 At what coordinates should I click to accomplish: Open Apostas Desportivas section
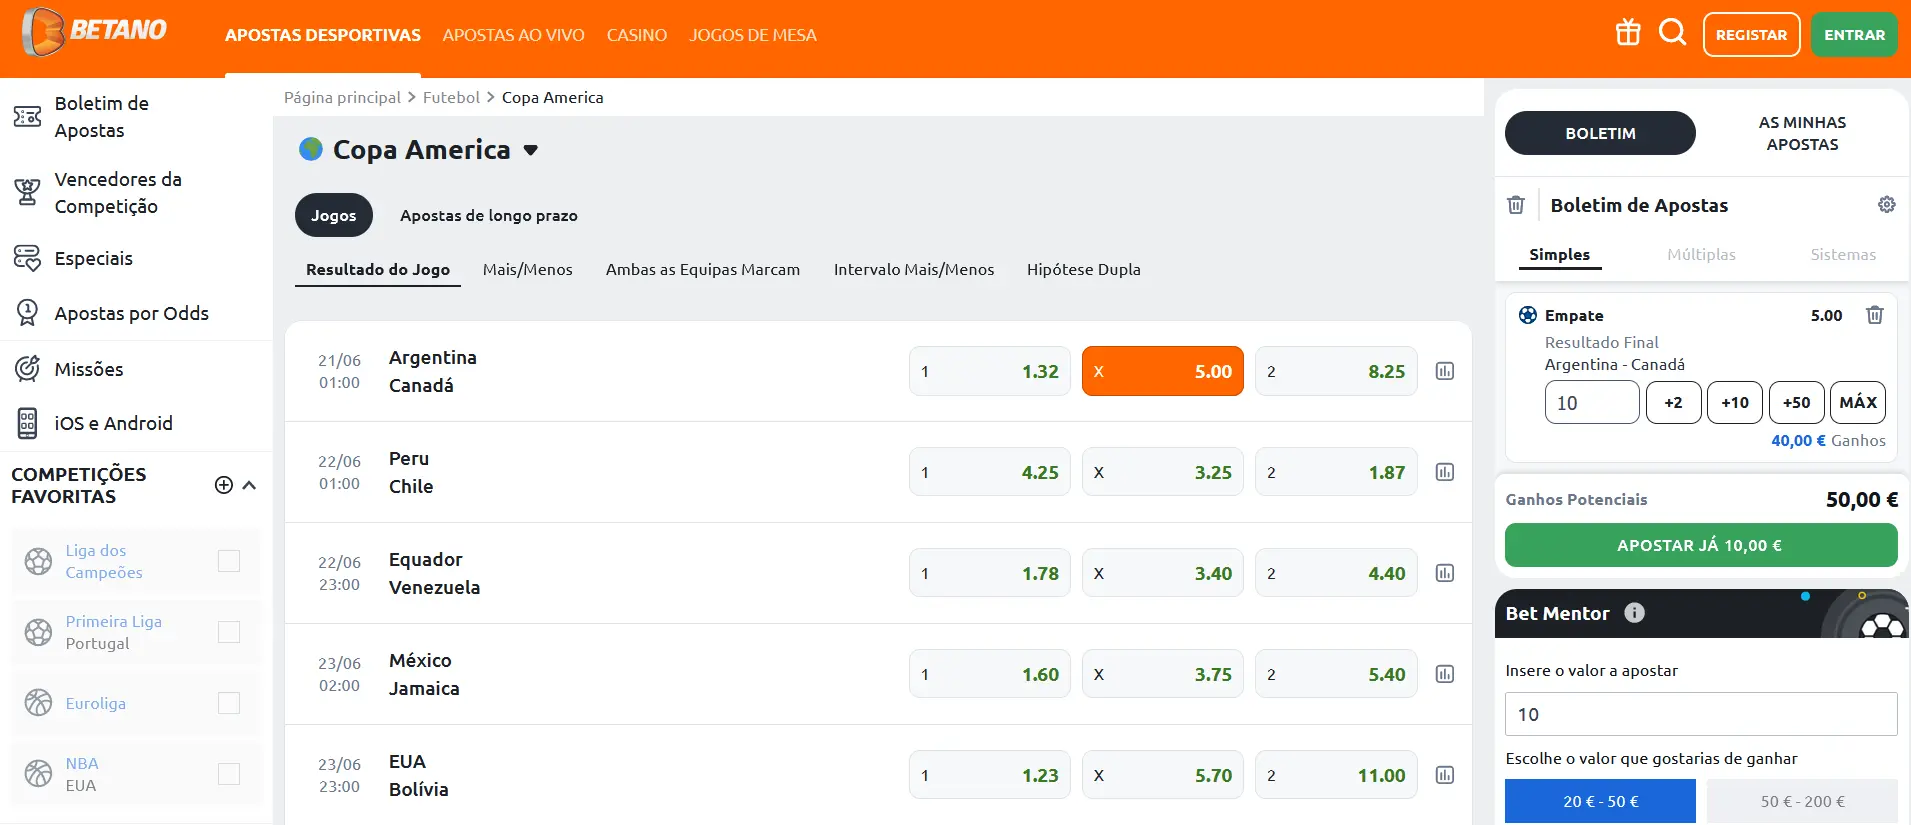click(x=323, y=35)
